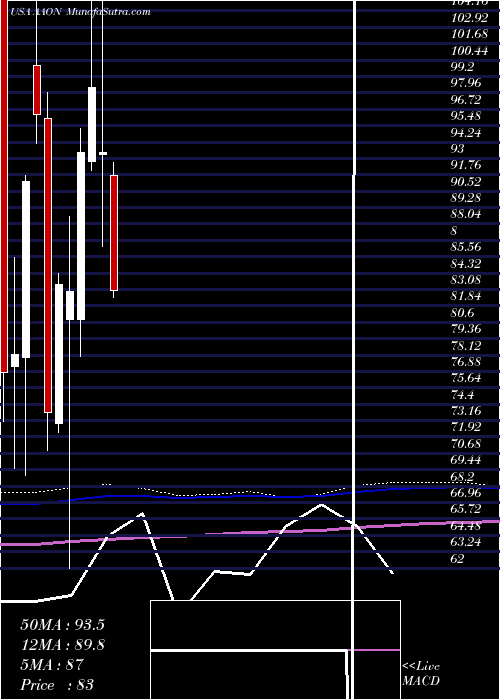Click the 95.48 price label
500x700 pixels.
(x=466, y=117)
